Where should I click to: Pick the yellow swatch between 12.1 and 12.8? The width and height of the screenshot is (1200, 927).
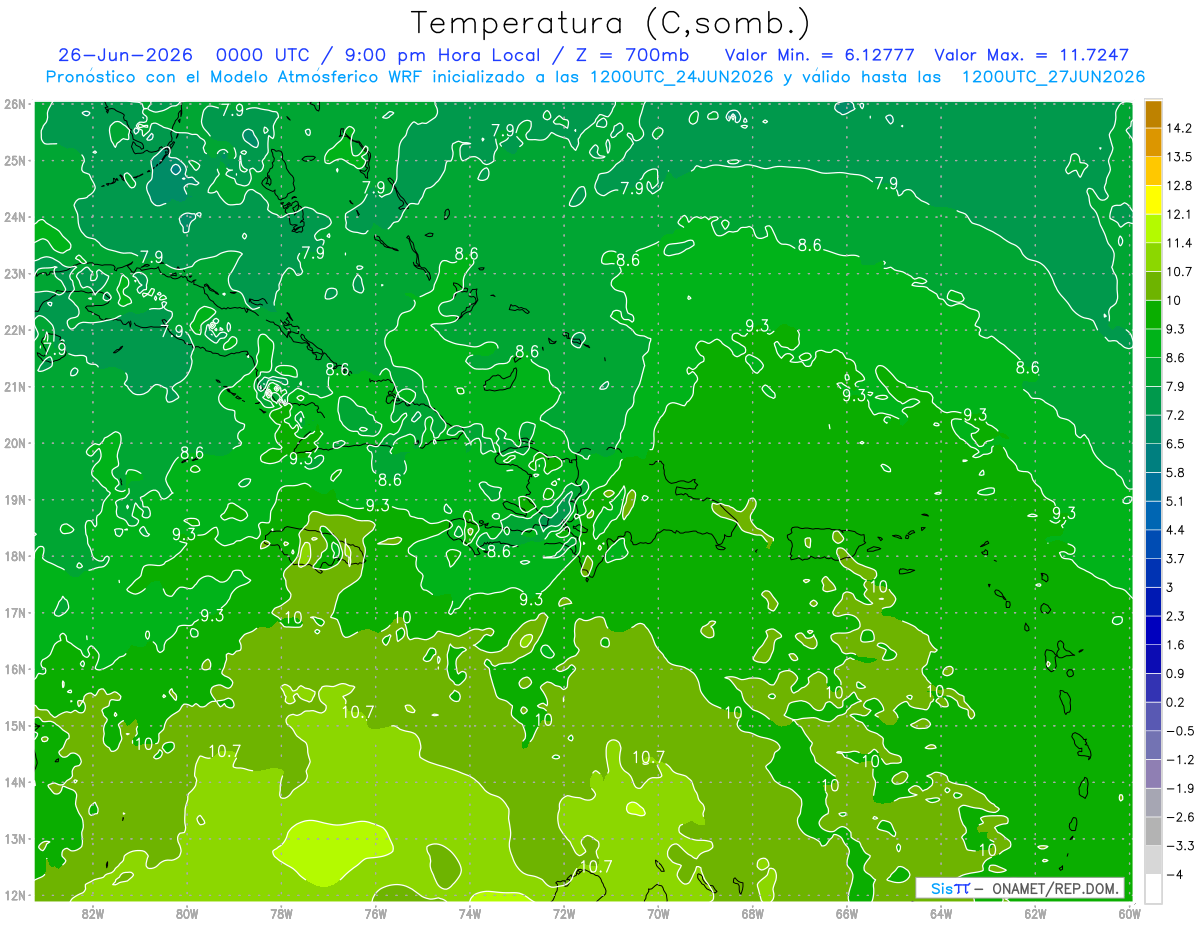pyautogui.click(x=1153, y=200)
